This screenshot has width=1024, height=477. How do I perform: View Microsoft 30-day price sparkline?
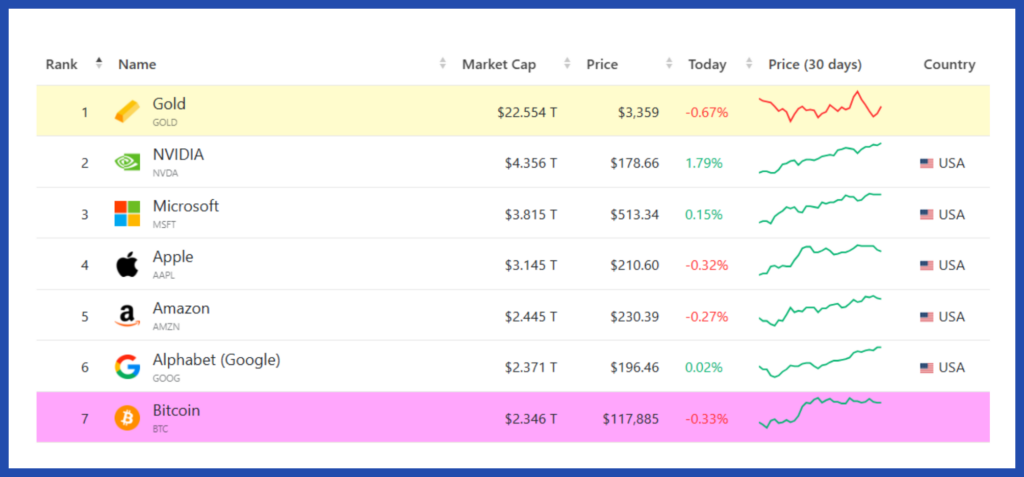pos(820,208)
